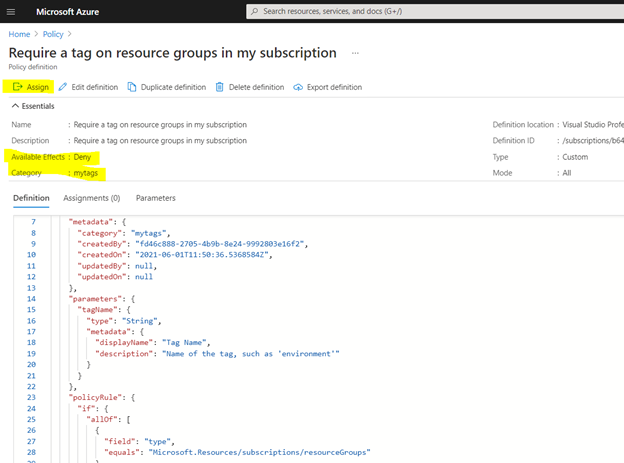Click the Duplicate definition copy icon

click(x=132, y=87)
